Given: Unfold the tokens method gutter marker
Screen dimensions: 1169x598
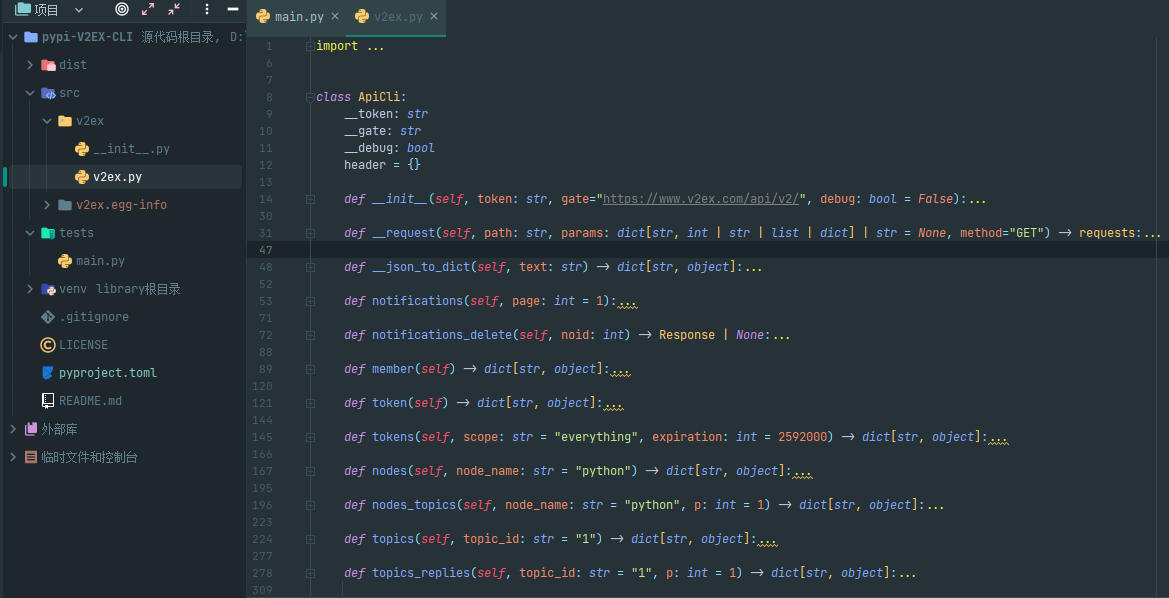Looking at the screenshot, I should (x=309, y=437).
